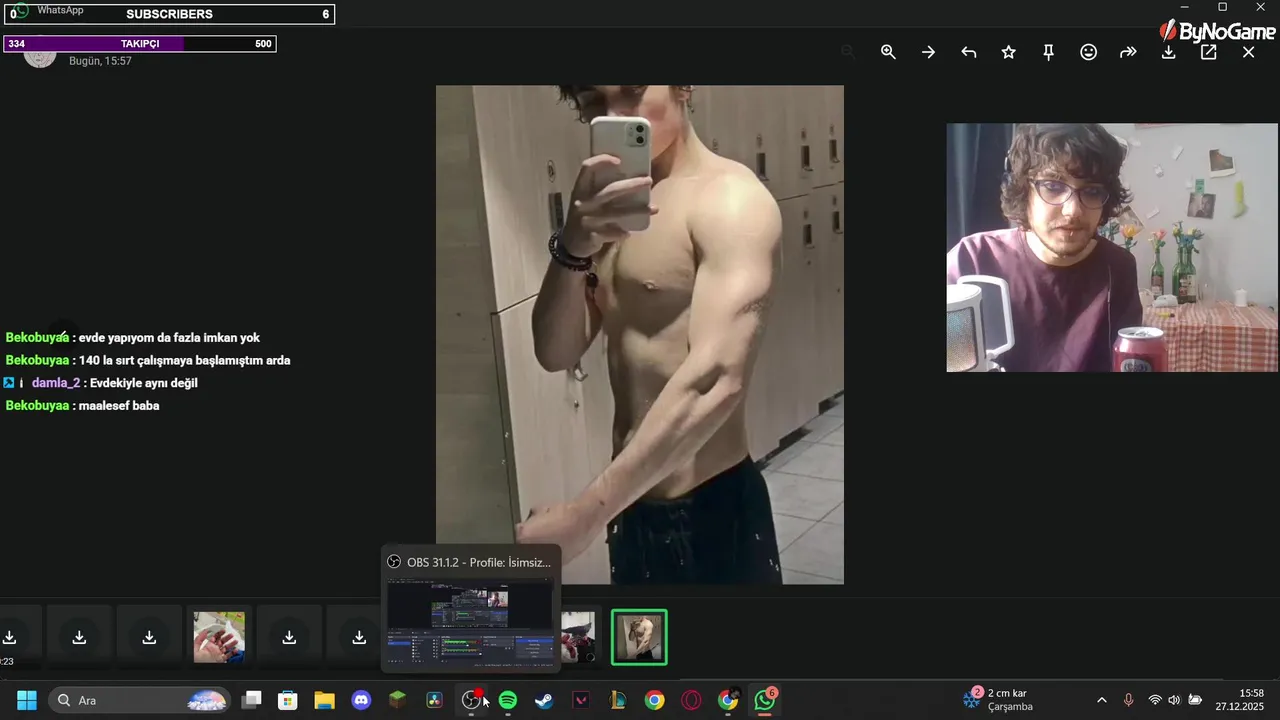This screenshot has height=720, width=1280.
Task: Open DaVinci Resolve from the taskbar
Action: pos(434,700)
